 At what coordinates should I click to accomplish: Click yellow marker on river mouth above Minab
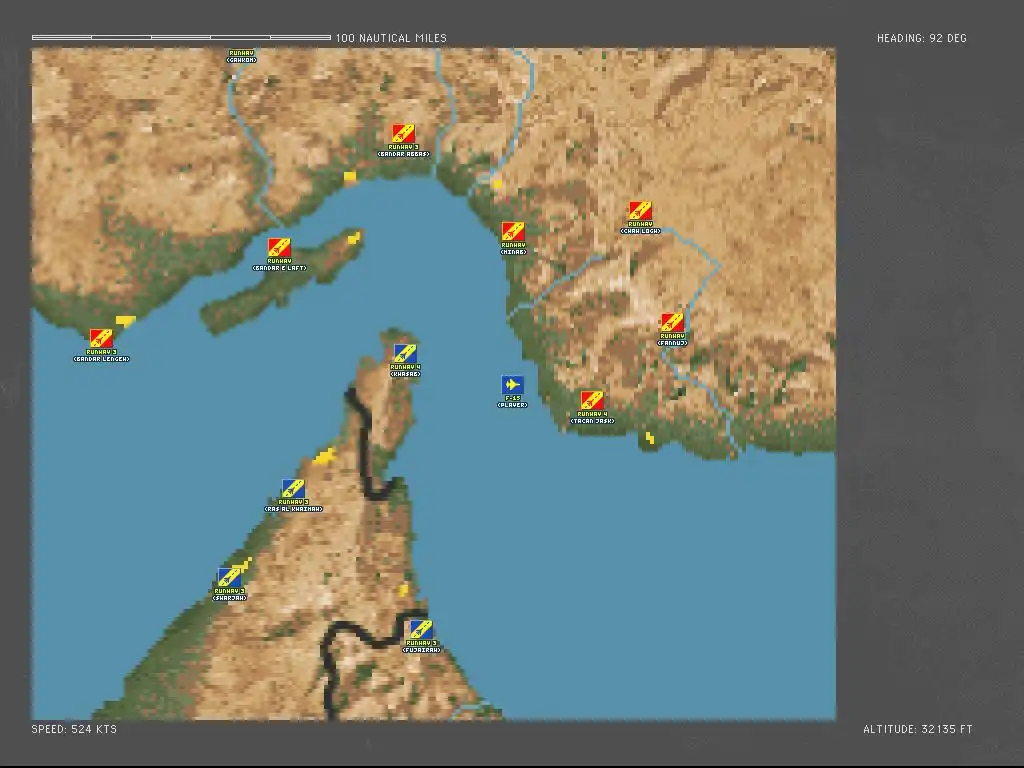click(498, 184)
